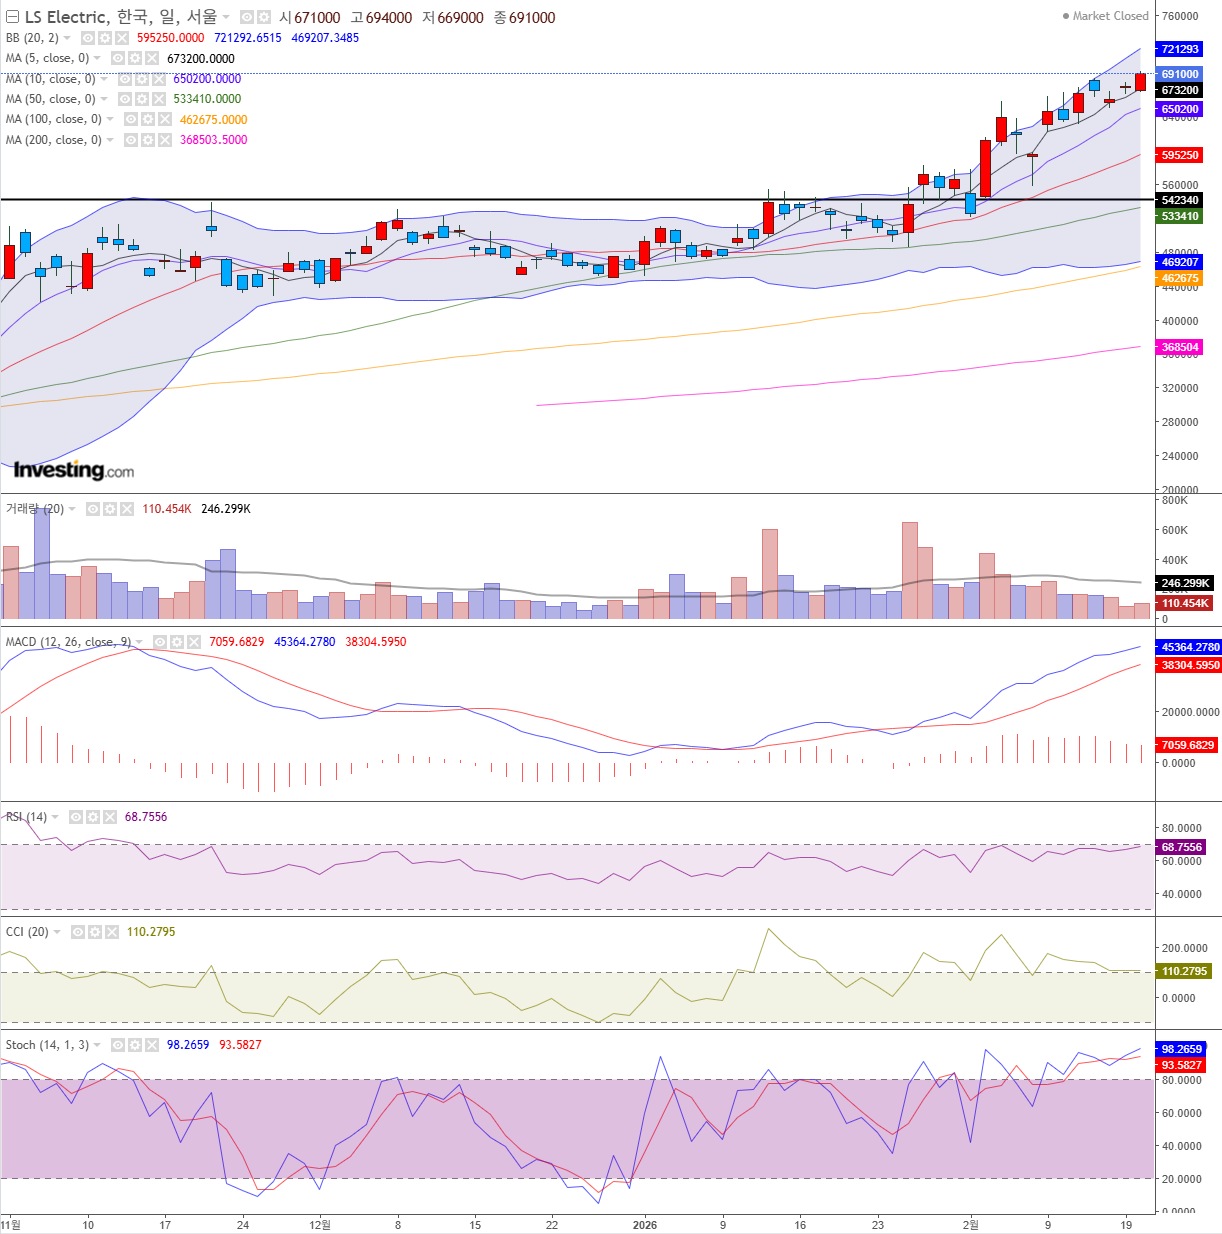1222x1234 pixels.
Task: Expand dropdown arrow beside MA (100, close, 0)
Action: [110, 119]
